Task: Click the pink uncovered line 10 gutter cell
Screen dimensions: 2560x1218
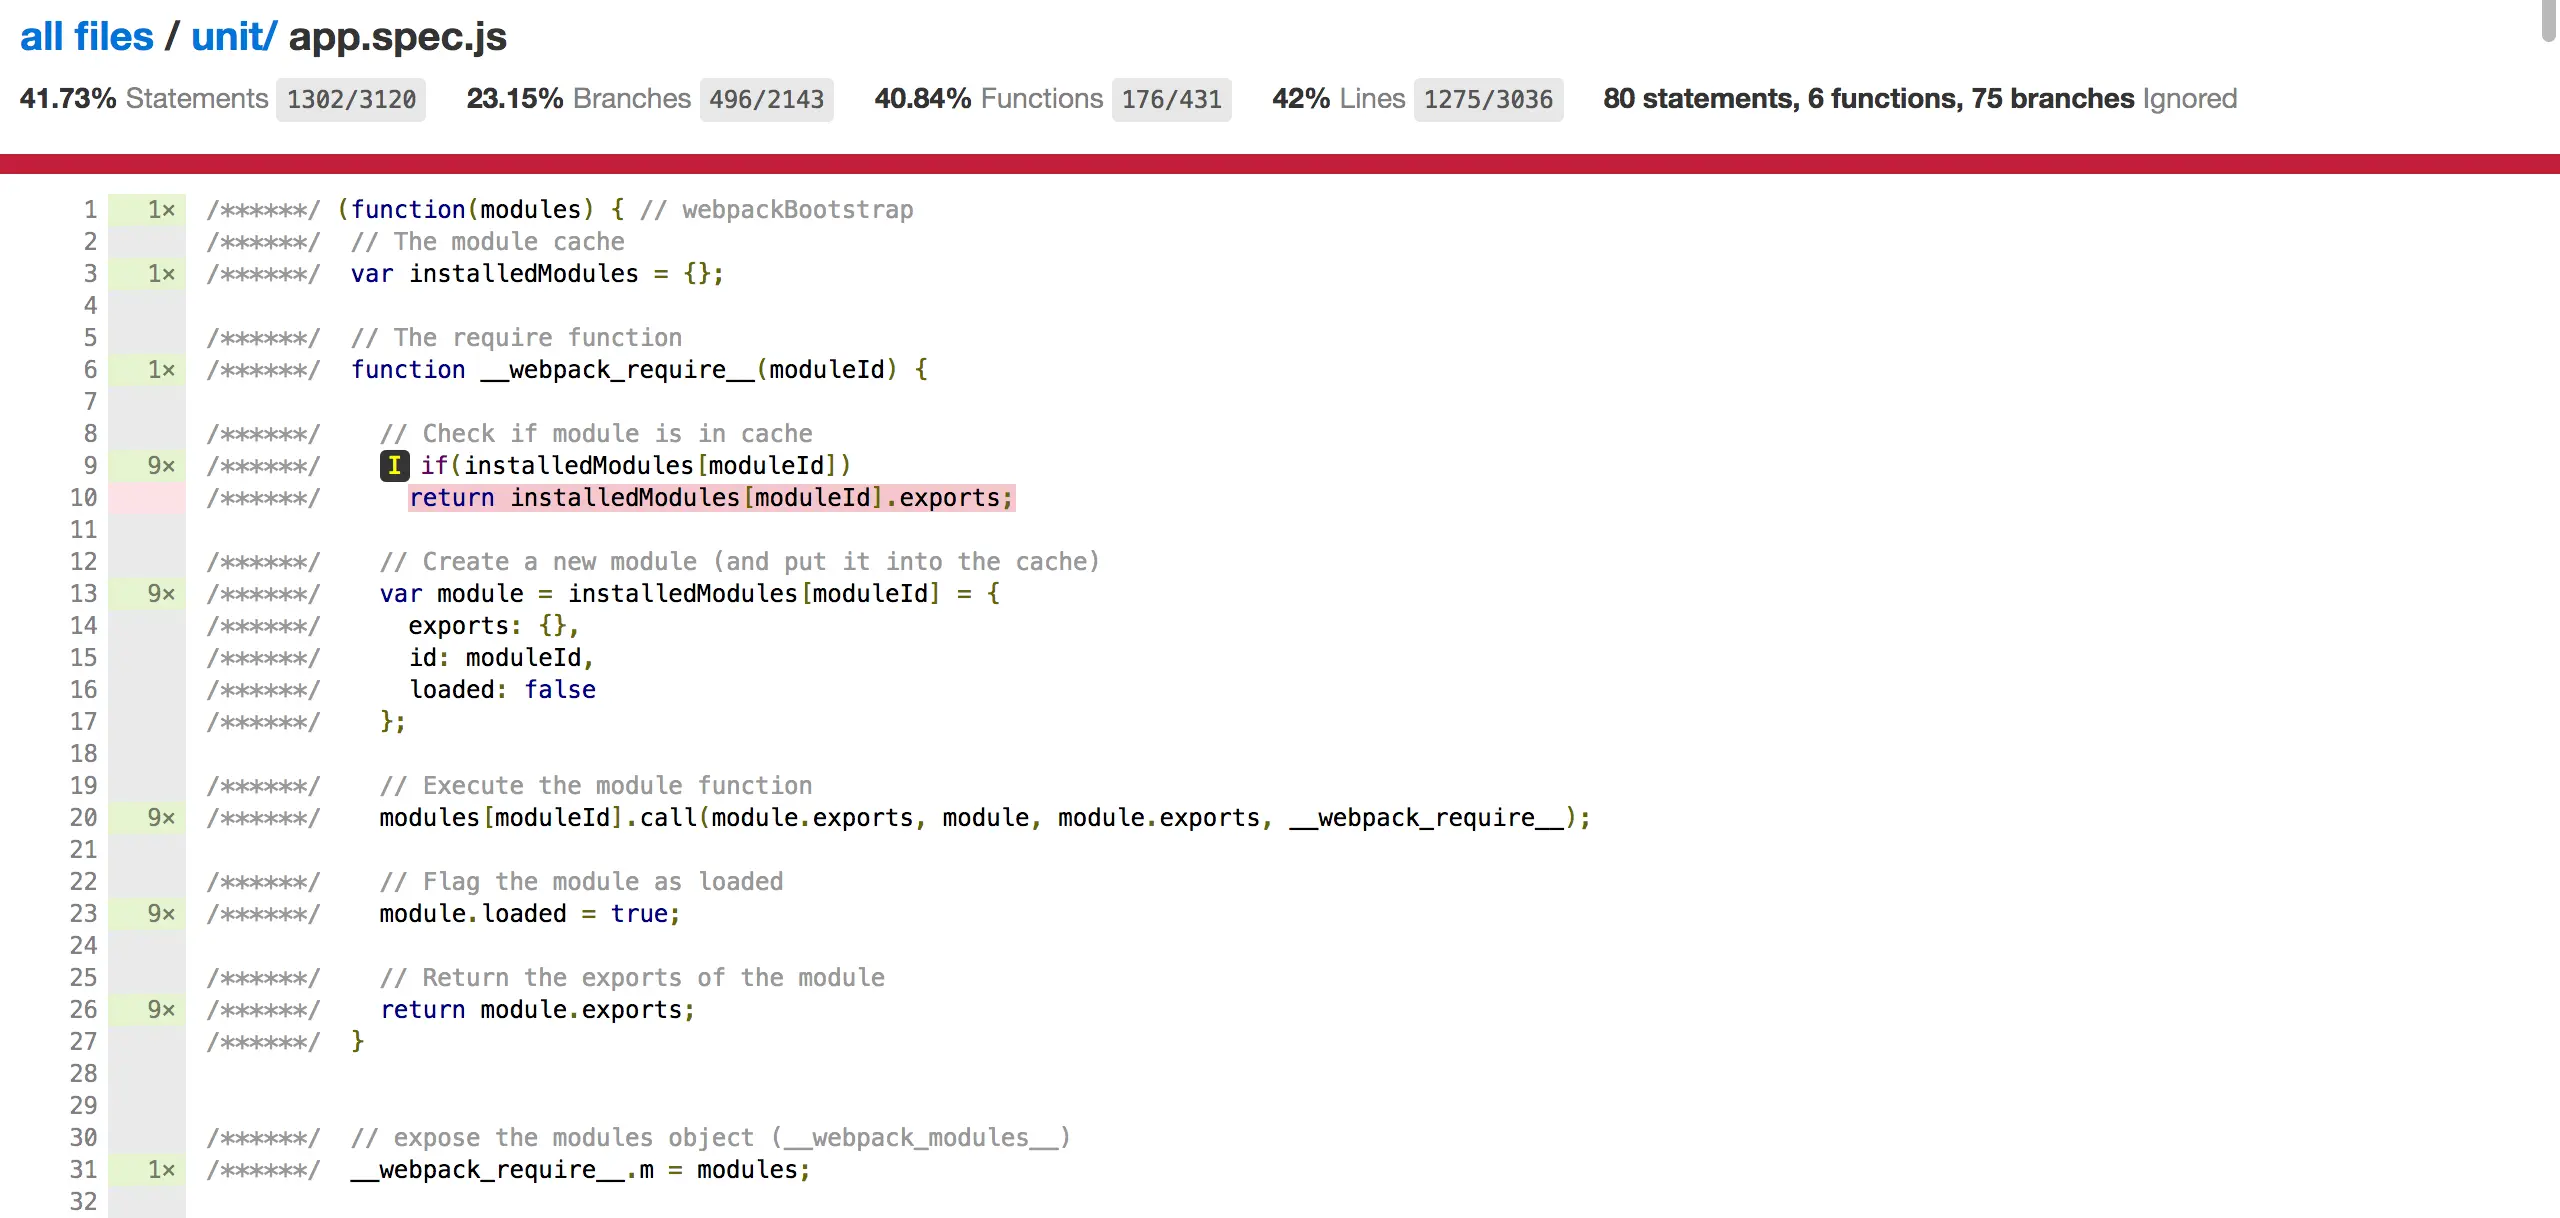Action: pos(147,497)
